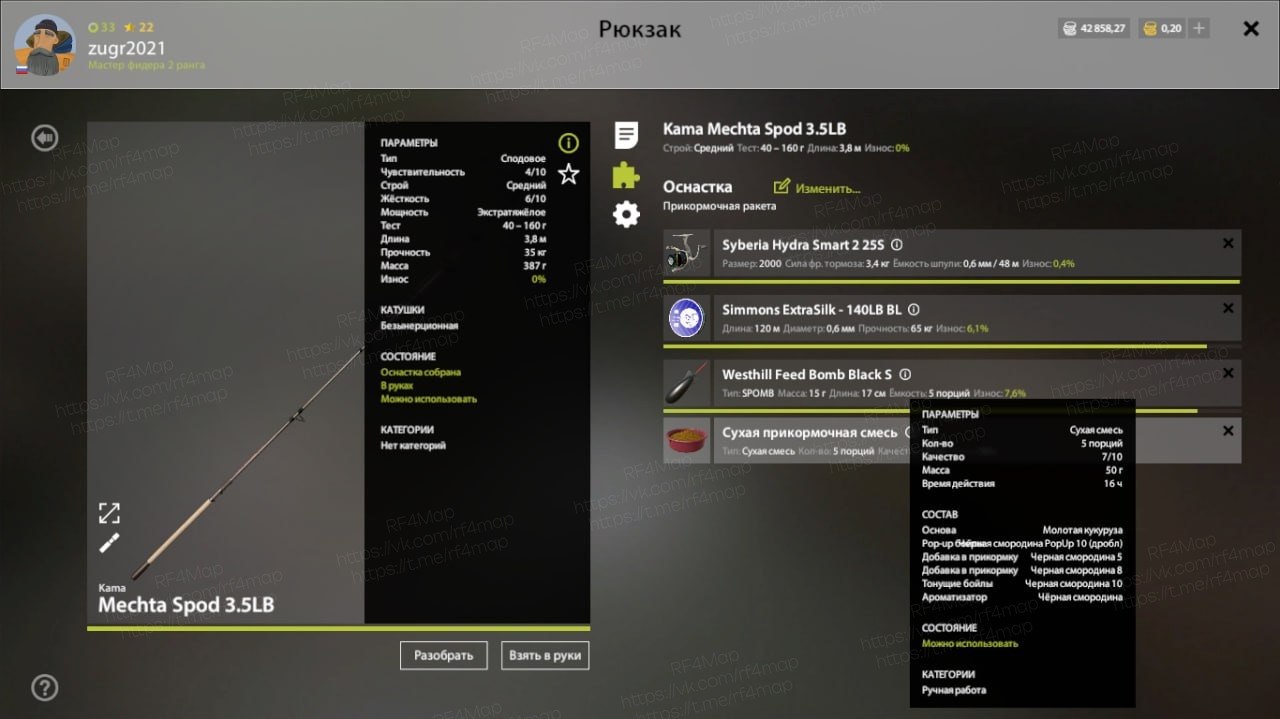Click the plus button to add gold
The image size is (1280, 719).
pyautogui.click(x=1199, y=28)
